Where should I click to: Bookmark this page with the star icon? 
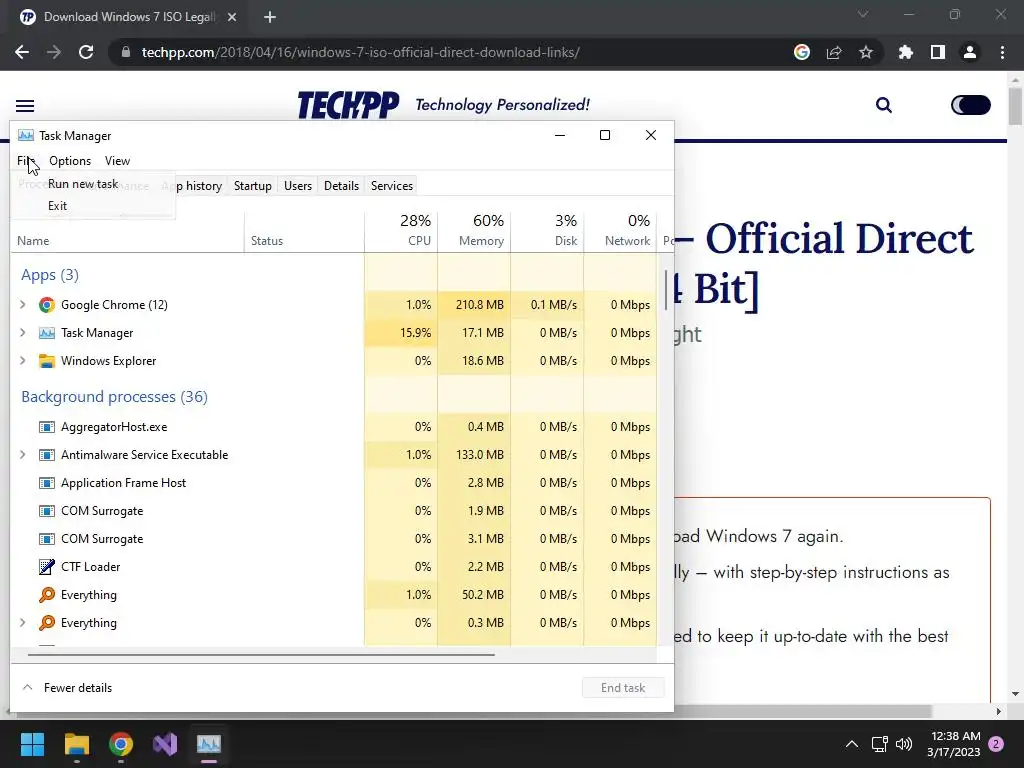point(866,52)
